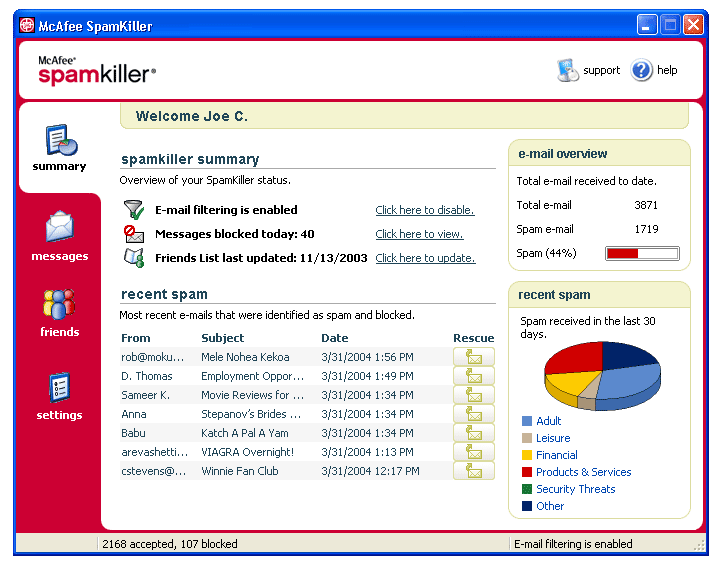Click 'Friends List last updated: 11/13/2003' text
Image resolution: width=721 pixels, height=569 pixels.
(x=261, y=258)
